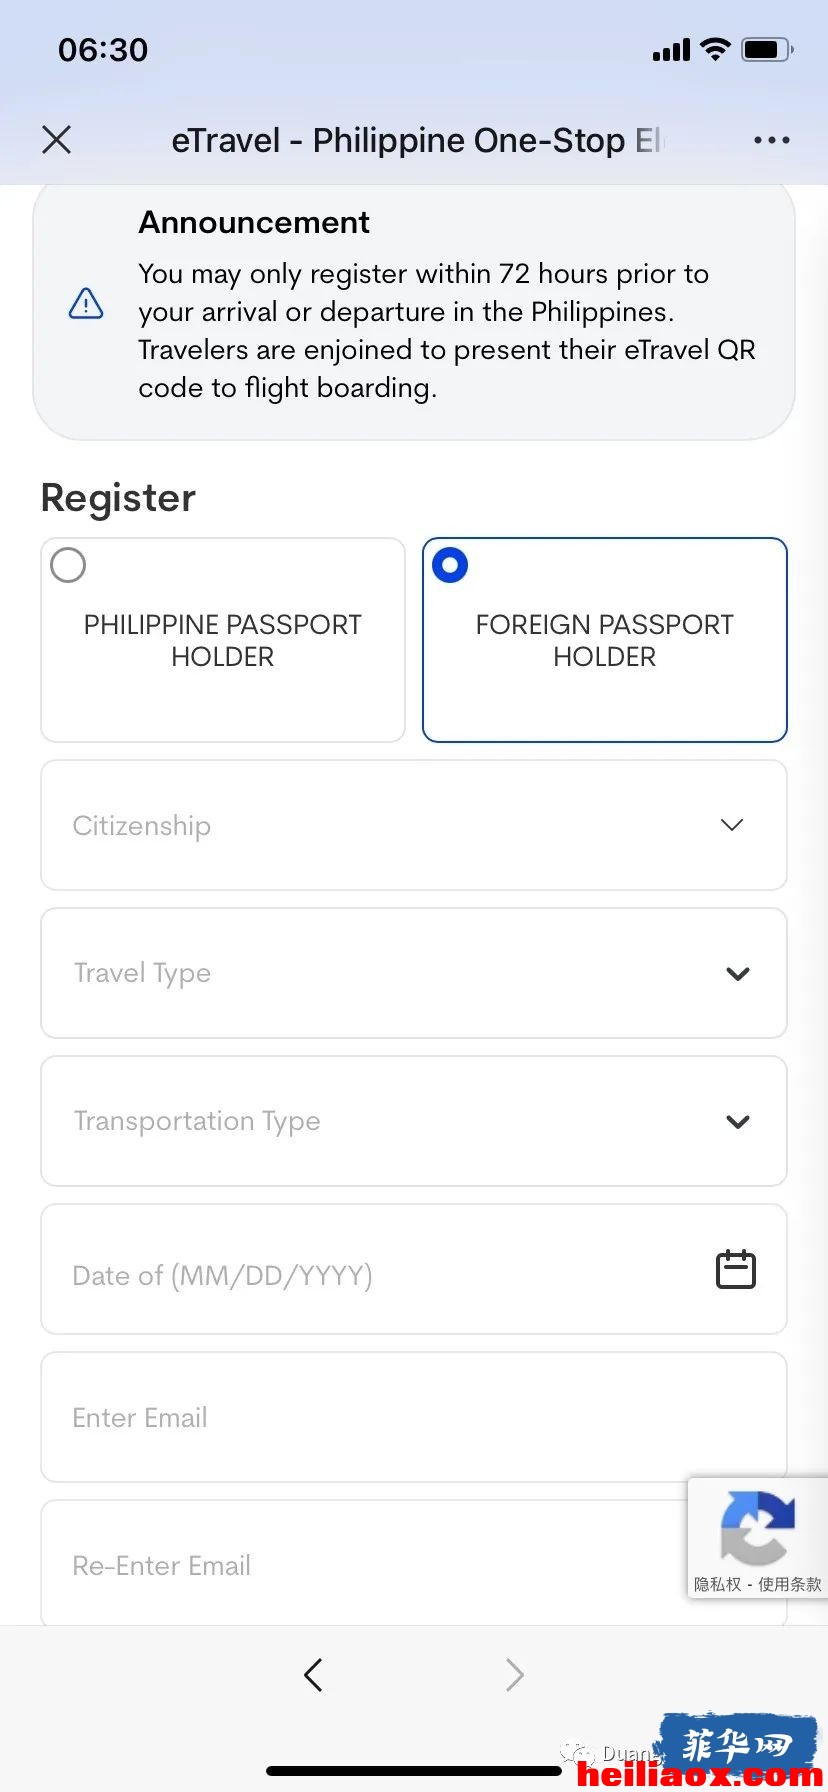Open the calendar date picker icon
Viewport: 828px width, 1792px height.
(x=736, y=1269)
